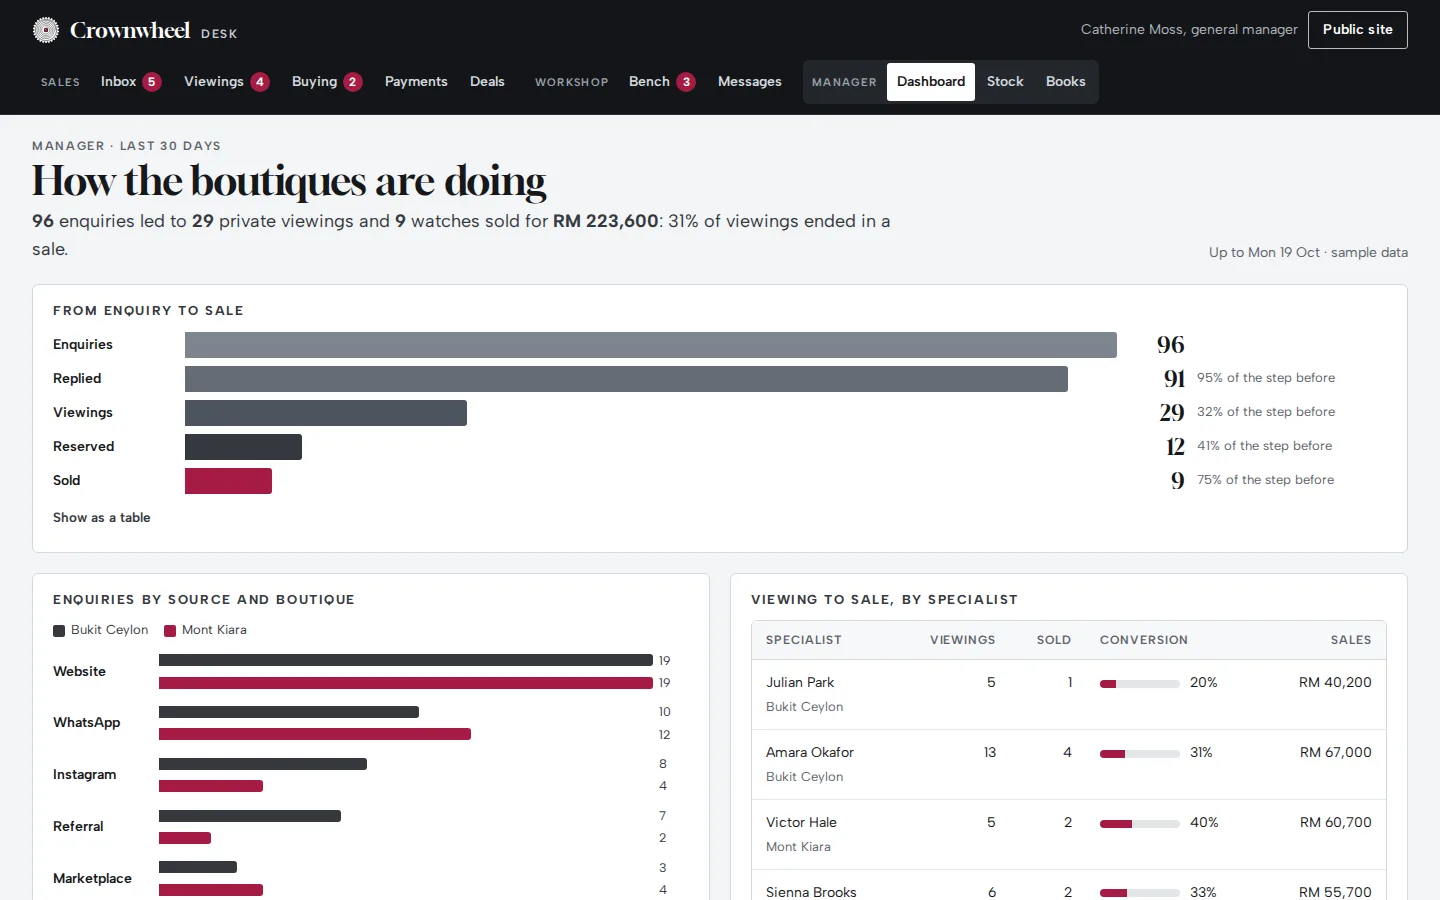The height and width of the screenshot is (900, 1440).
Task: Click the Crownwheel logo icon
Action: [46, 30]
